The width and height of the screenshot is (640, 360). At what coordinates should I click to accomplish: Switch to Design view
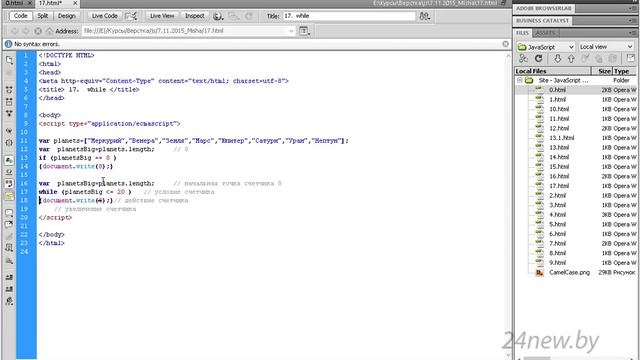pos(67,16)
